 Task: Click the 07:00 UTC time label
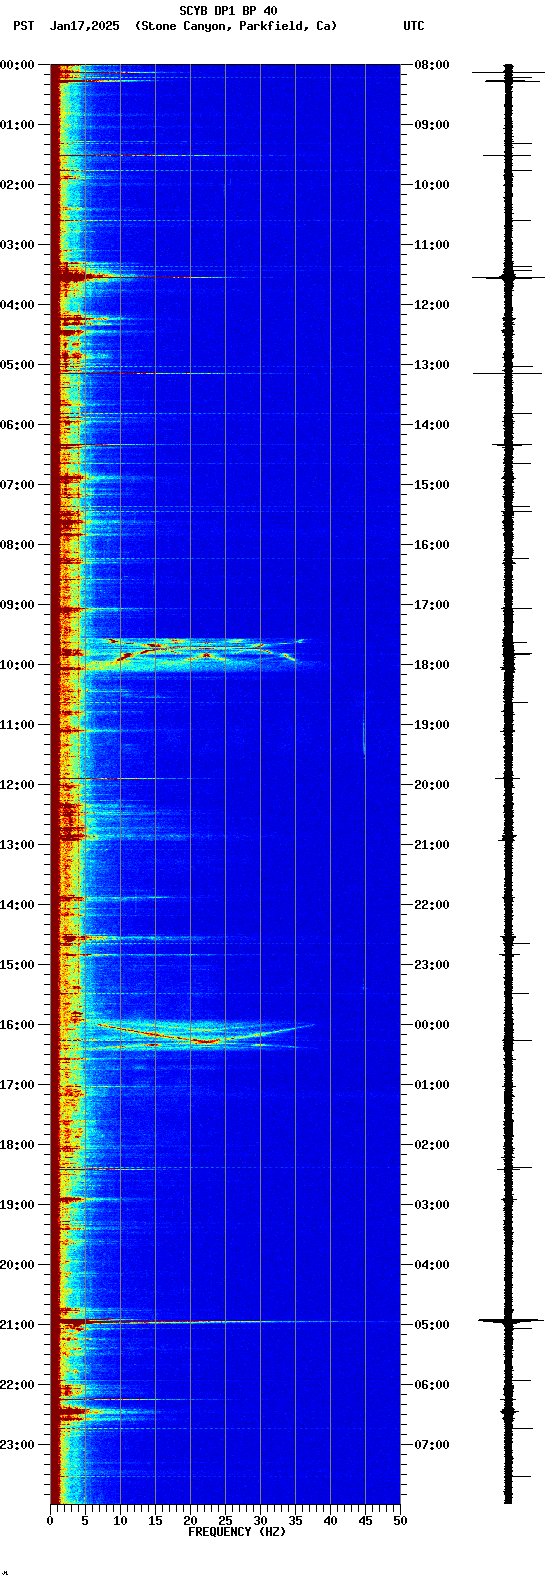click(432, 1445)
